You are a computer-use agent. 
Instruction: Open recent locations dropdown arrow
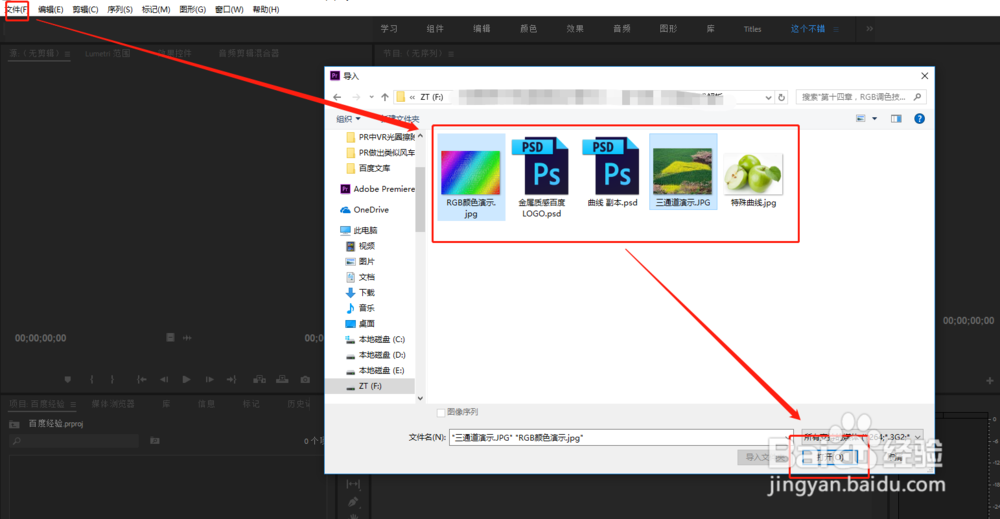371,97
